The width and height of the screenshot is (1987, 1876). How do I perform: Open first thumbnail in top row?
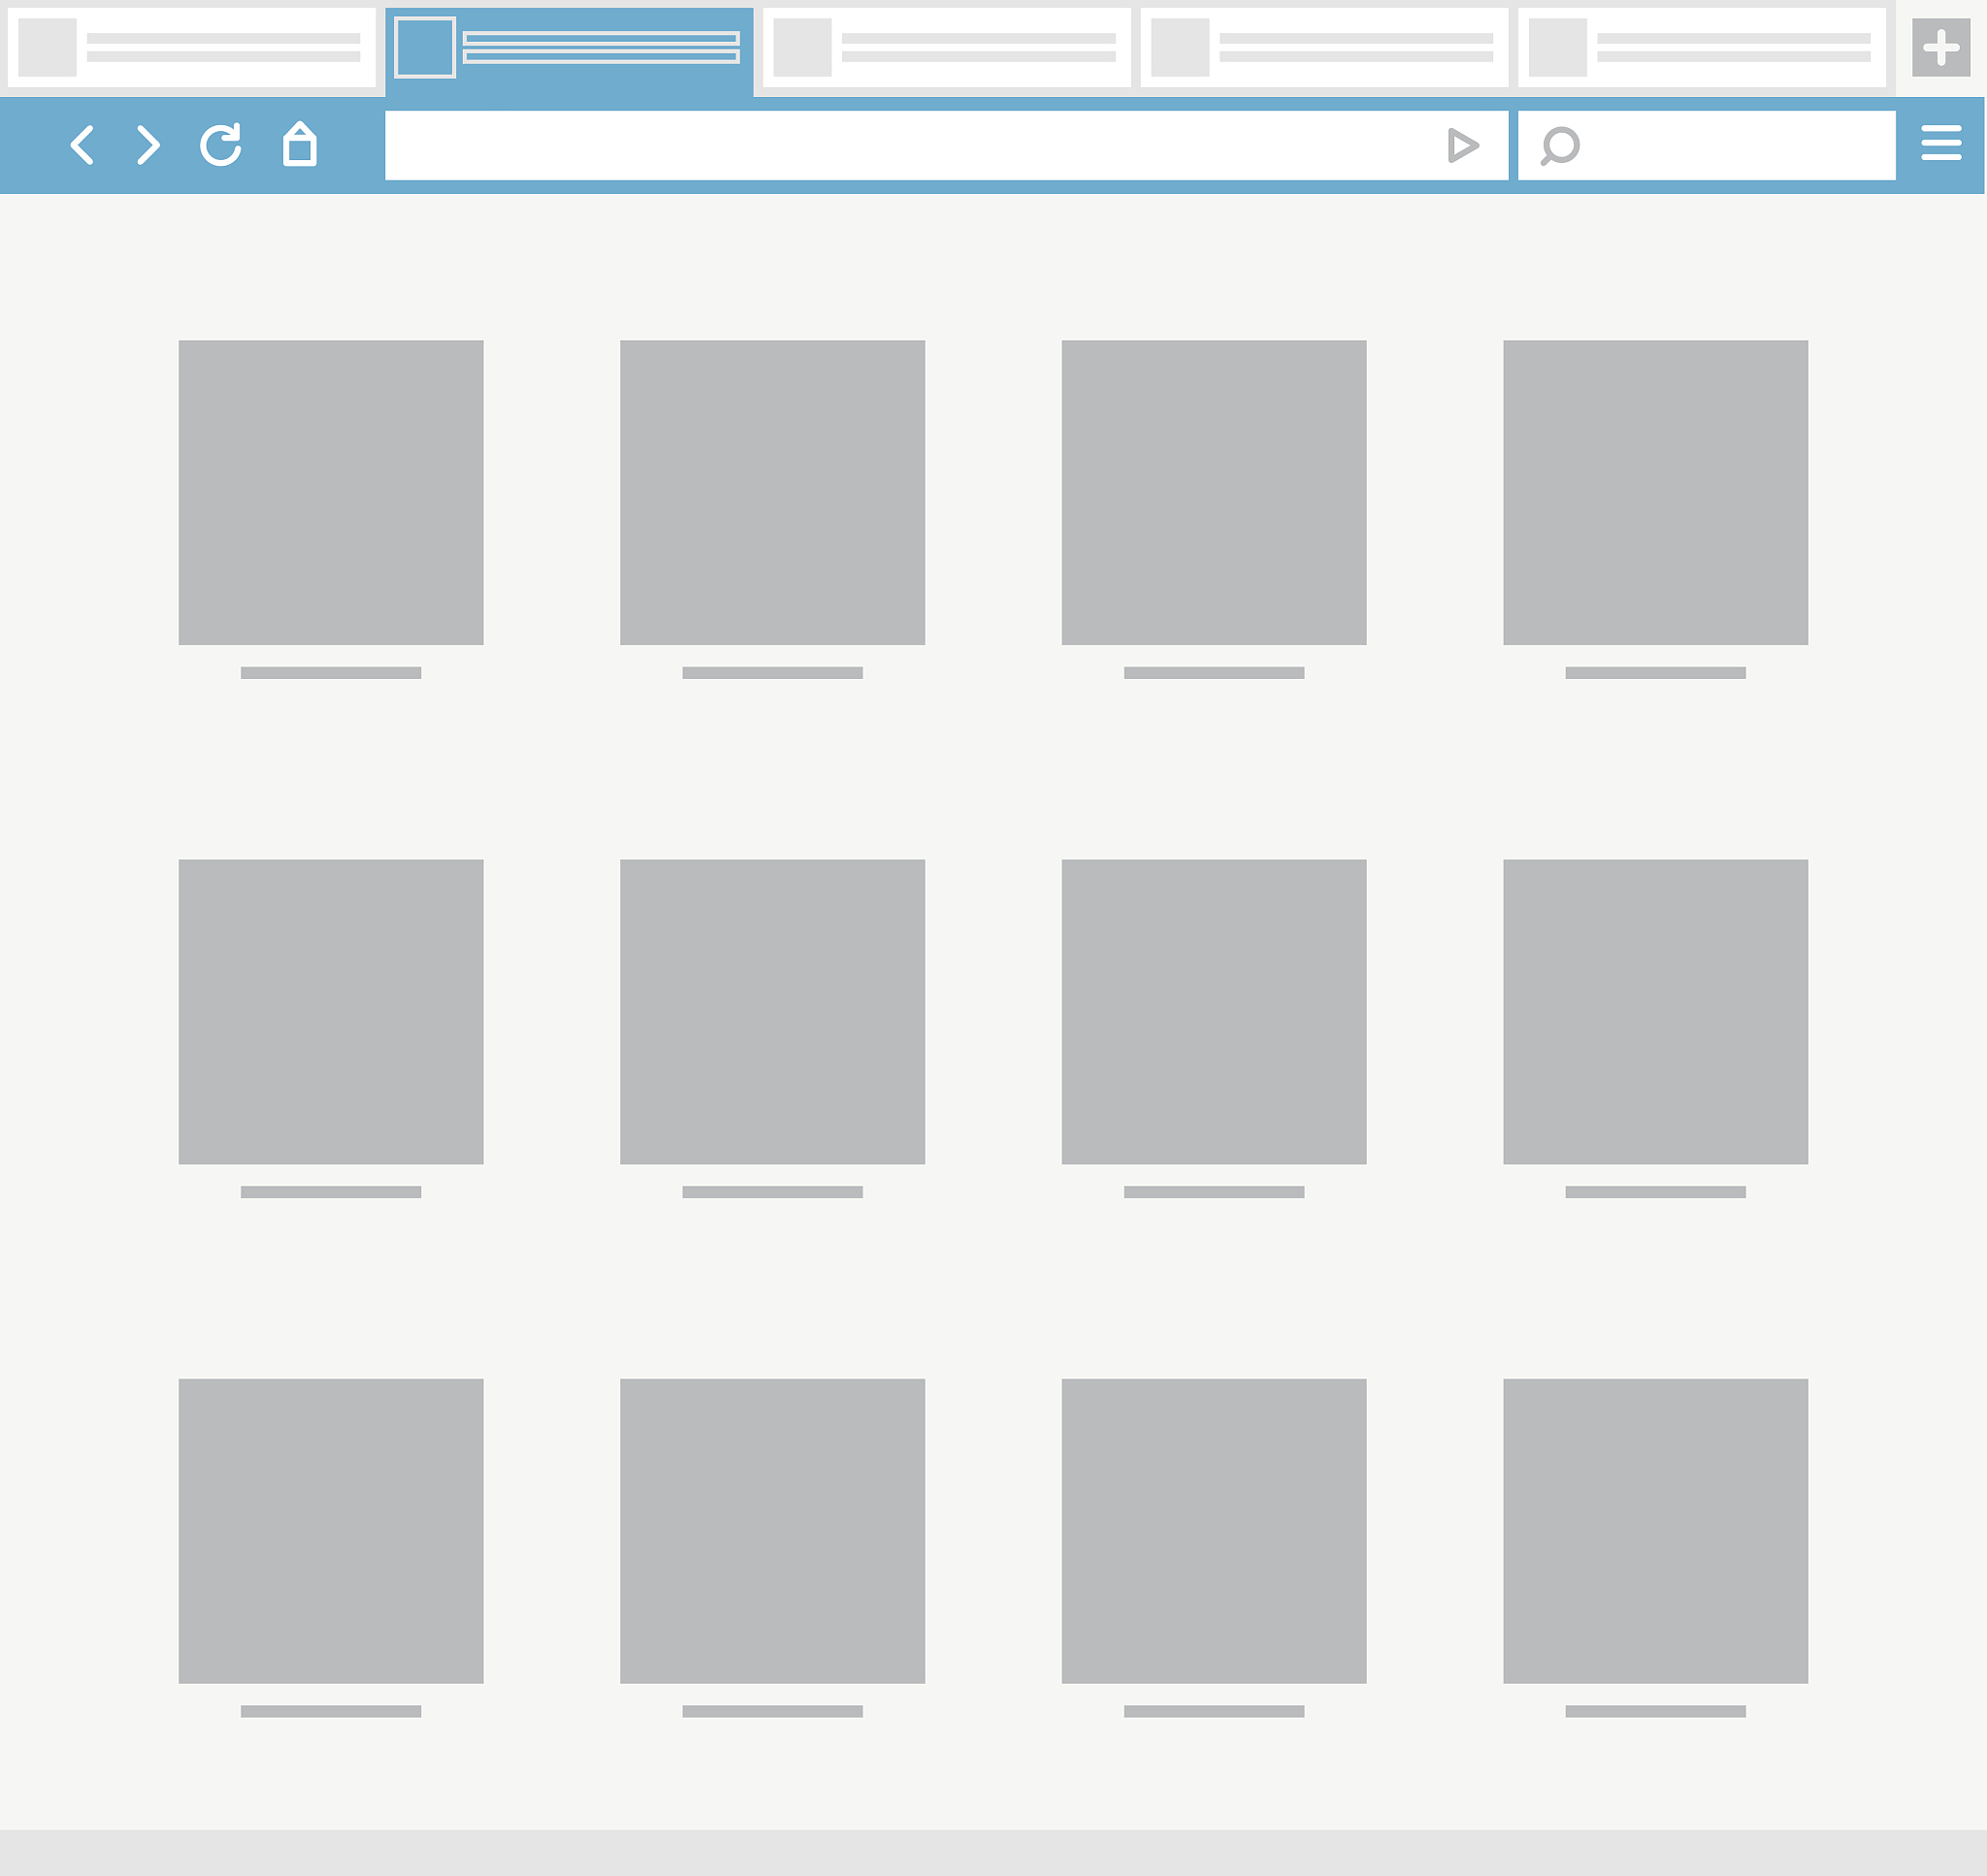coord(331,492)
